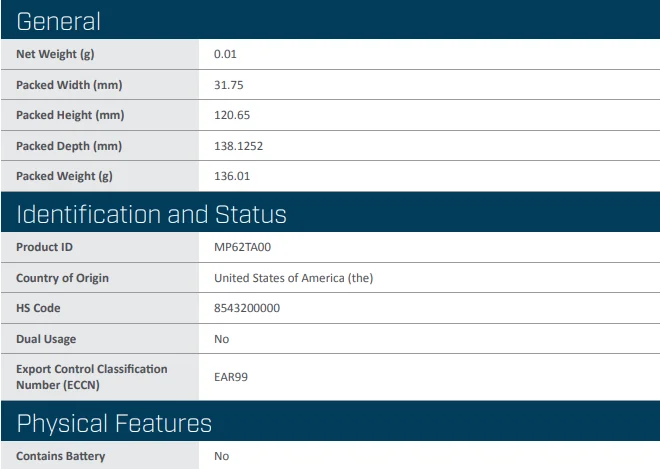Select the 'Packed Weight (g)' label

pyautogui.click(x=64, y=176)
